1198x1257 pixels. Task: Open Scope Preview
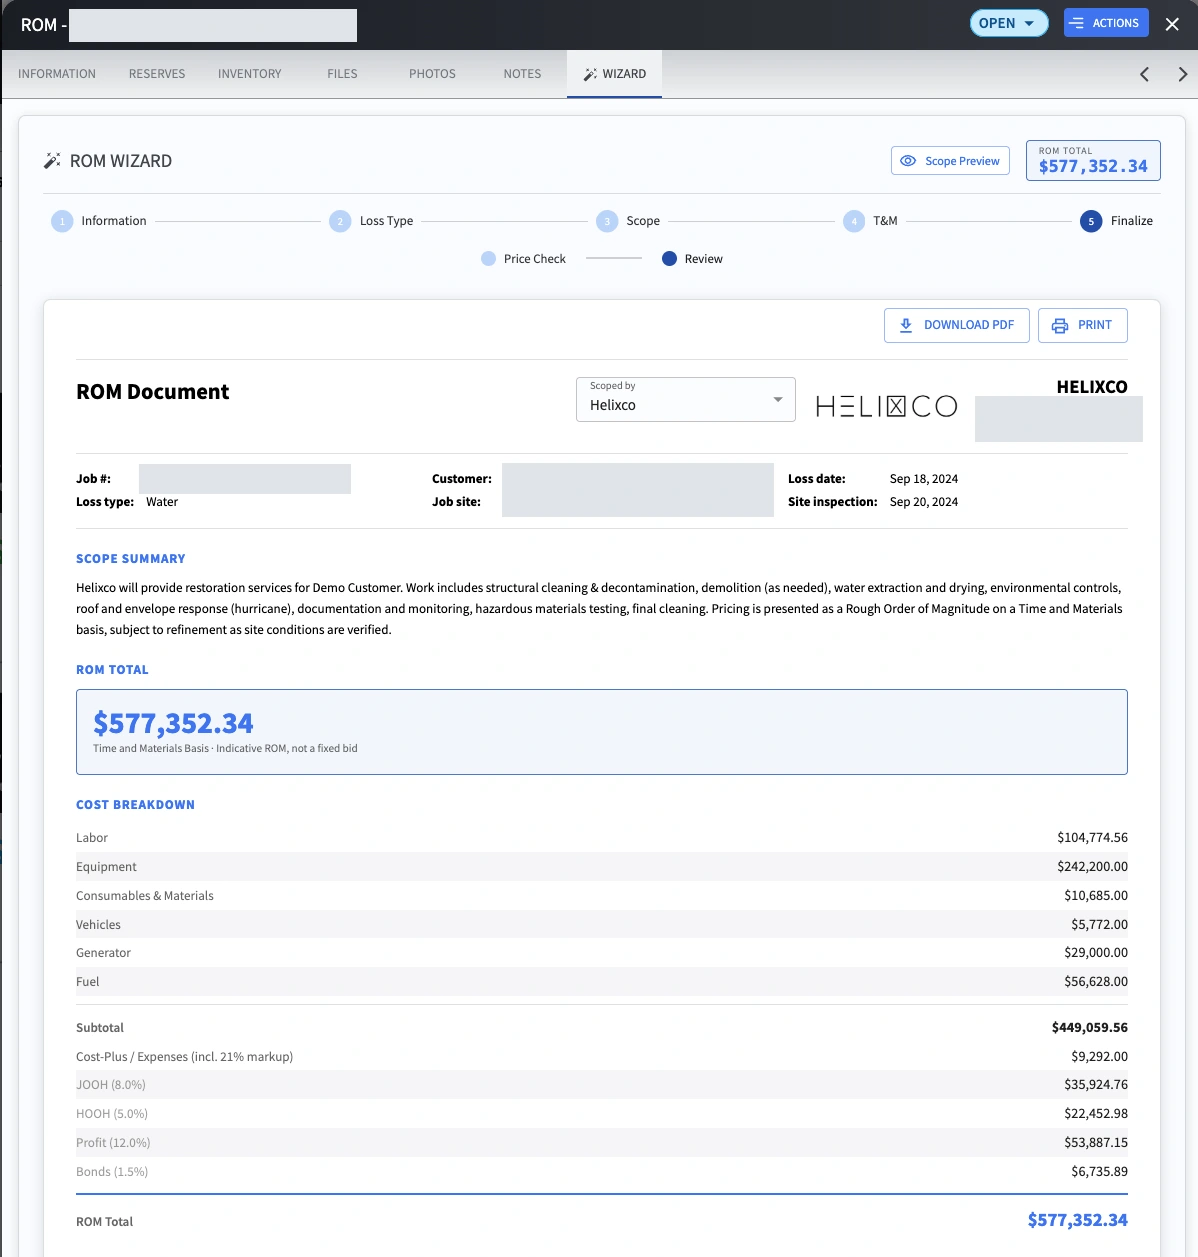[x=950, y=161]
